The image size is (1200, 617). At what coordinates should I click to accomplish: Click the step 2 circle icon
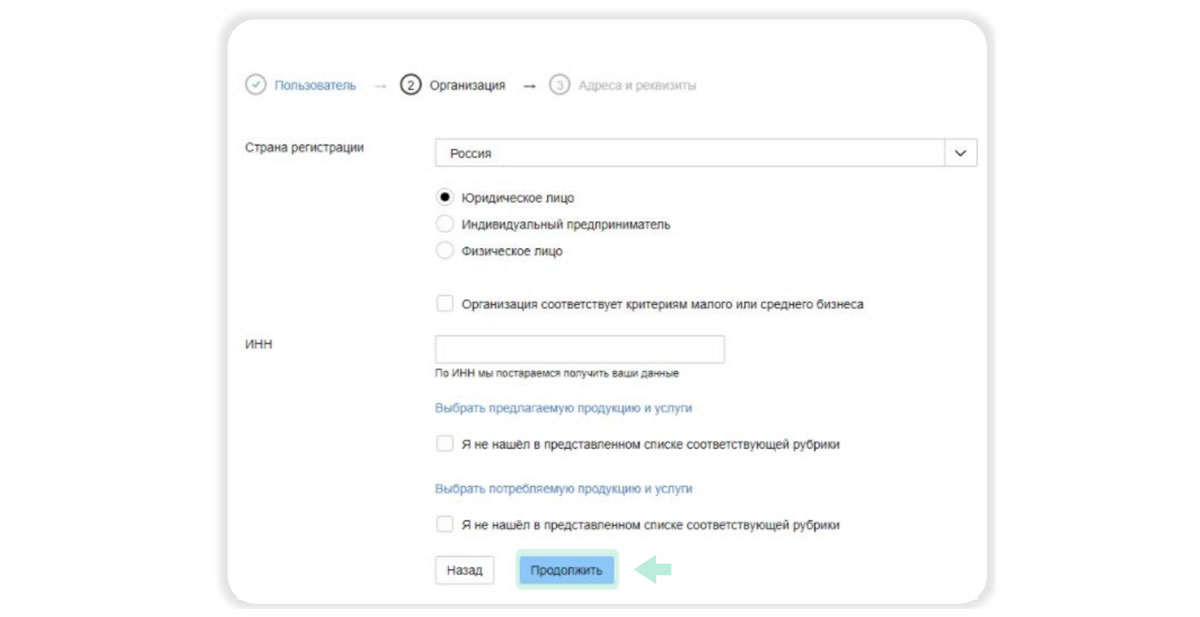410,85
